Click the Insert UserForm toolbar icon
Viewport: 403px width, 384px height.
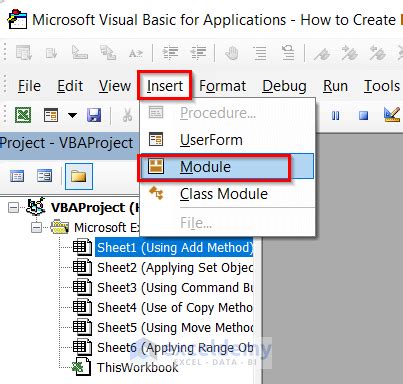click(51, 115)
